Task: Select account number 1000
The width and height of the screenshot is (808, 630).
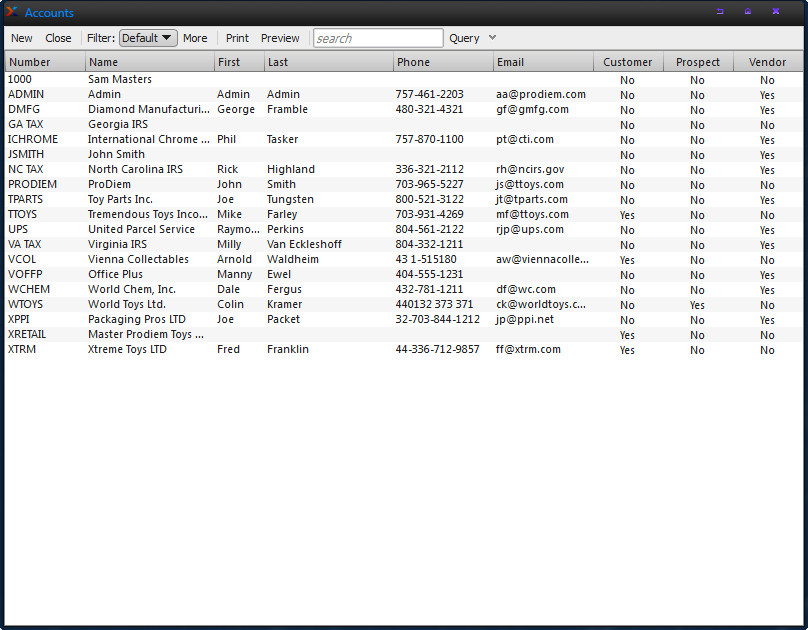Action: tap(20, 79)
